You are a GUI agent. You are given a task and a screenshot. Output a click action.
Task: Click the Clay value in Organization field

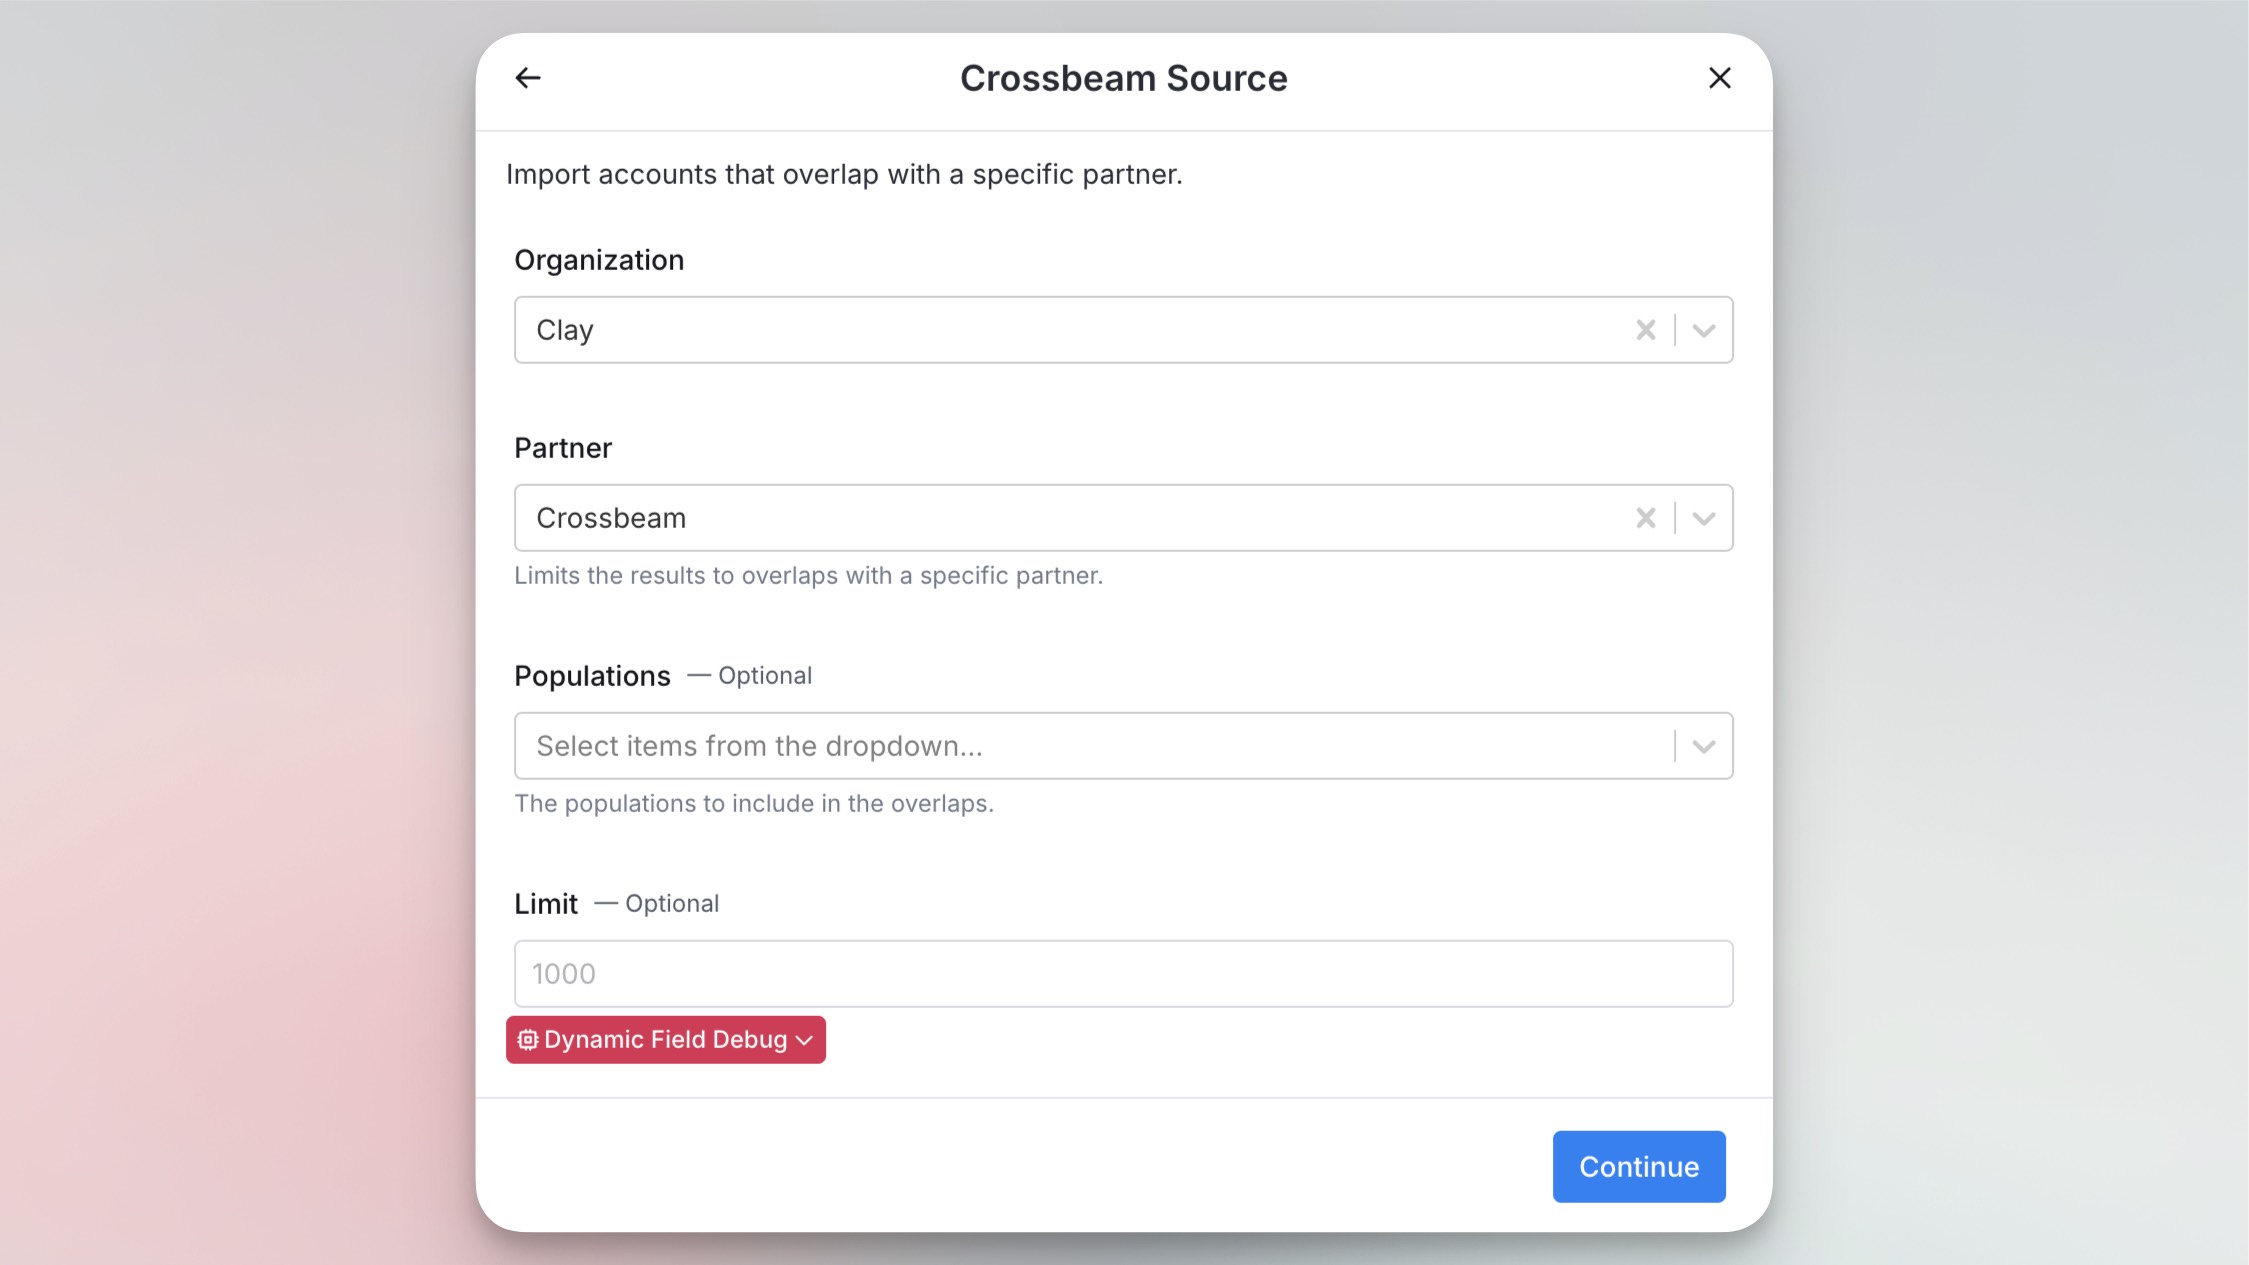[565, 330]
